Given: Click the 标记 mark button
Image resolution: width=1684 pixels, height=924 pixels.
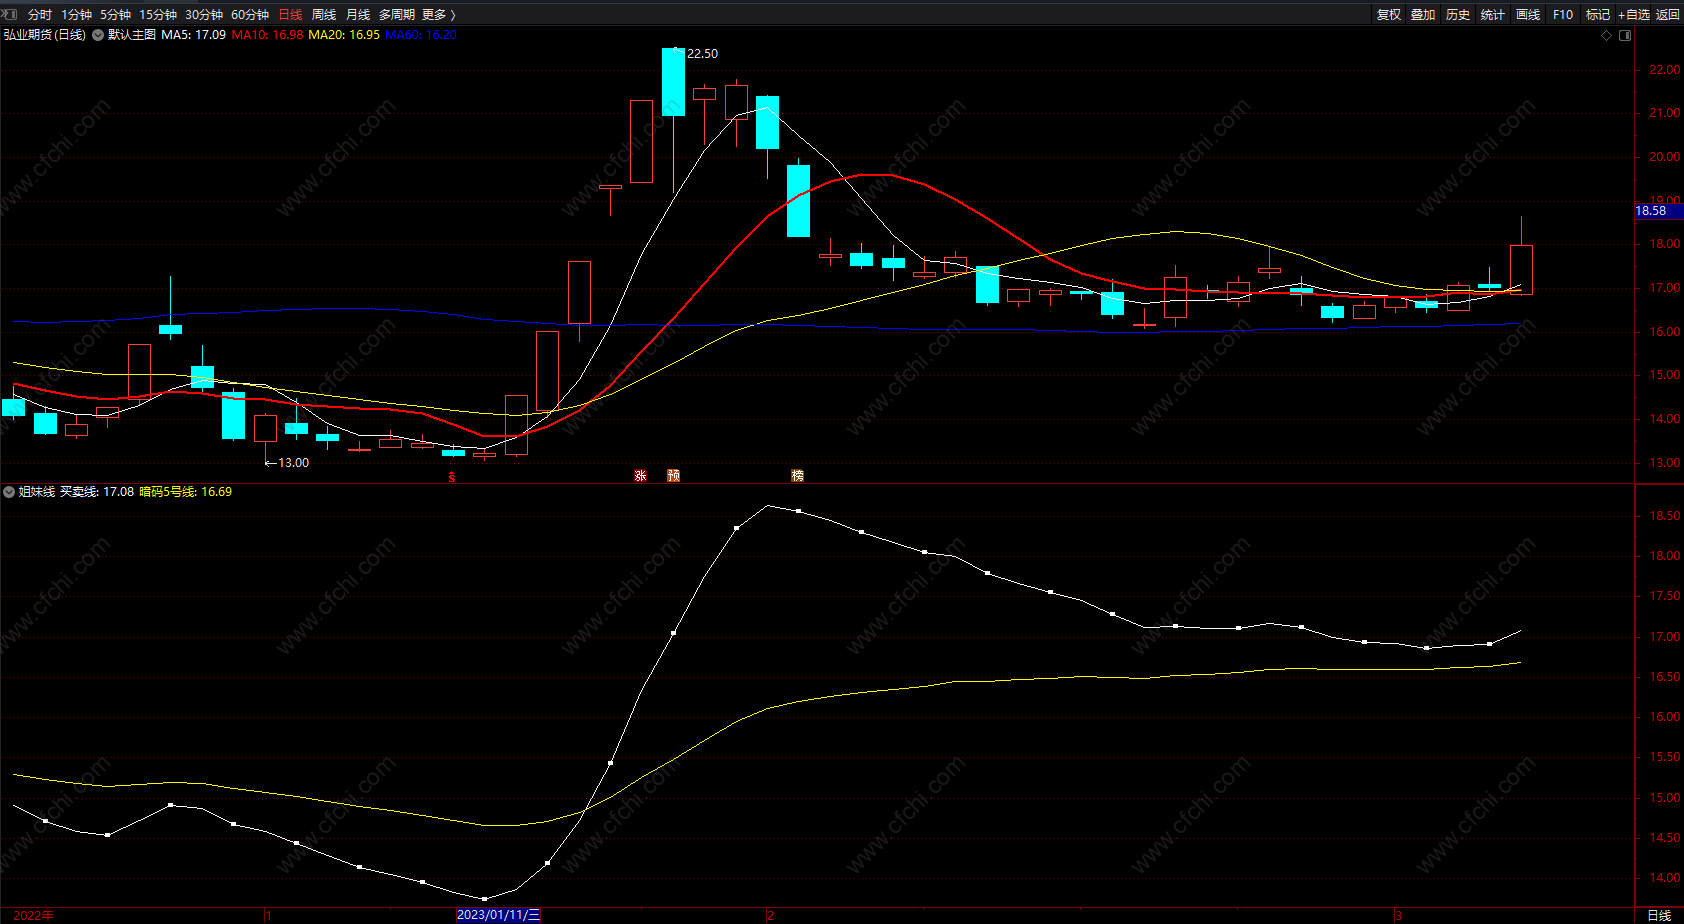Looking at the screenshot, I should (1598, 15).
